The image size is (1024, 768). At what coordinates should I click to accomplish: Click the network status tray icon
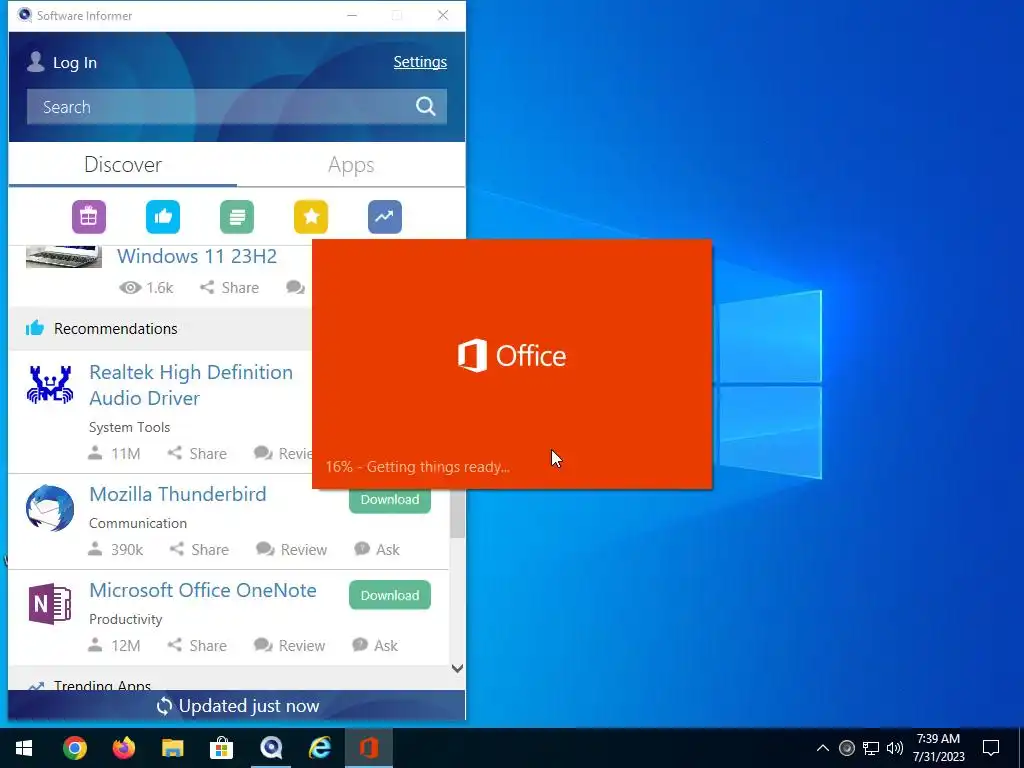coord(871,748)
